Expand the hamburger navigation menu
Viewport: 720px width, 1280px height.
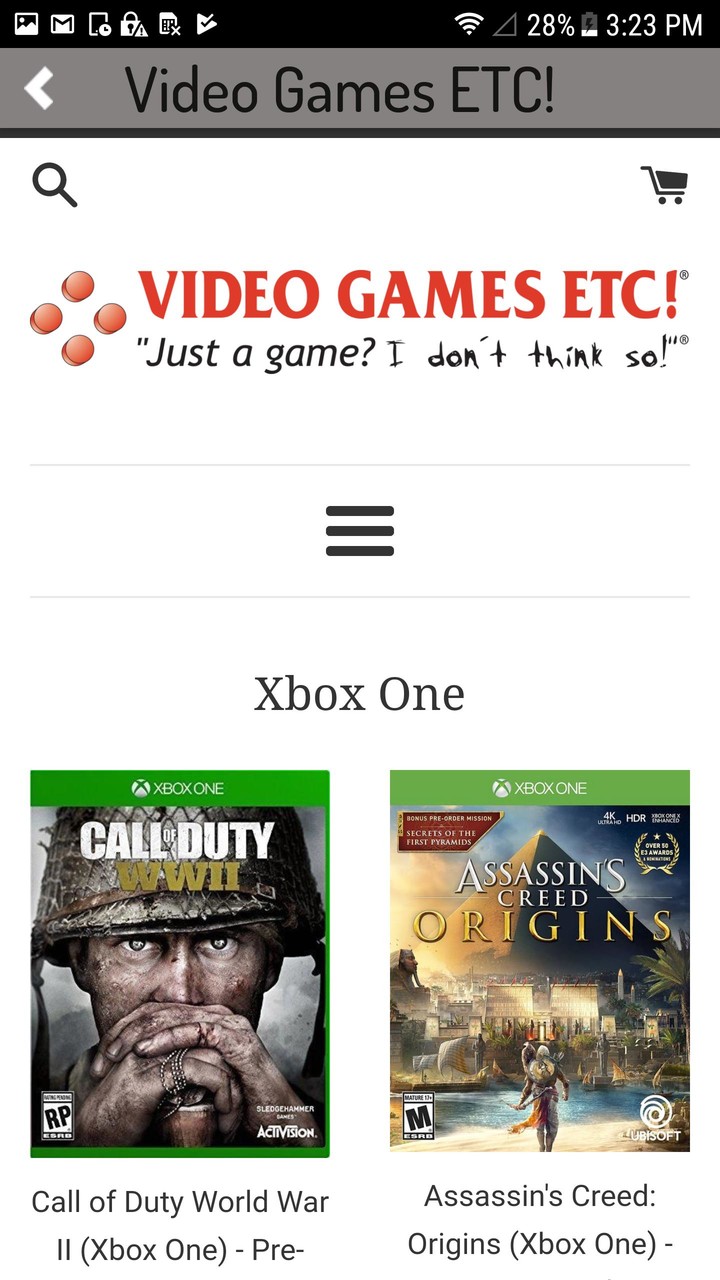tap(360, 531)
